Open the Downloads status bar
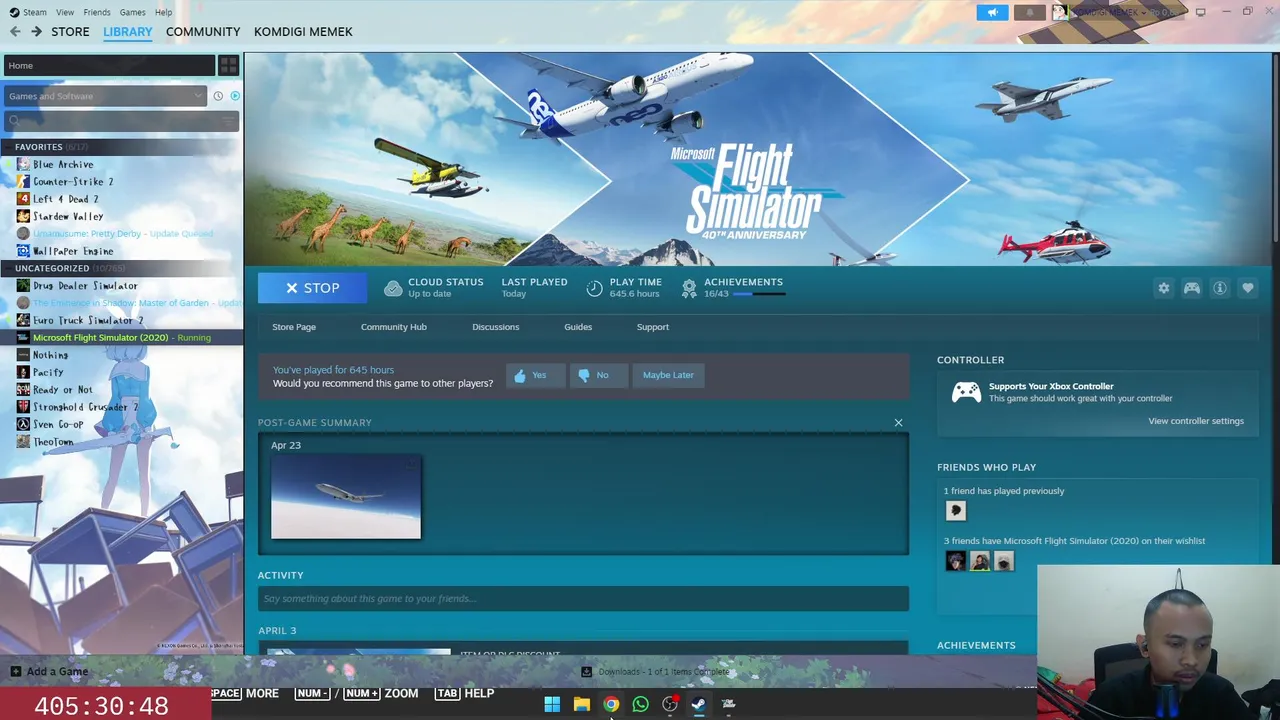1280x720 pixels. click(656, 672)
